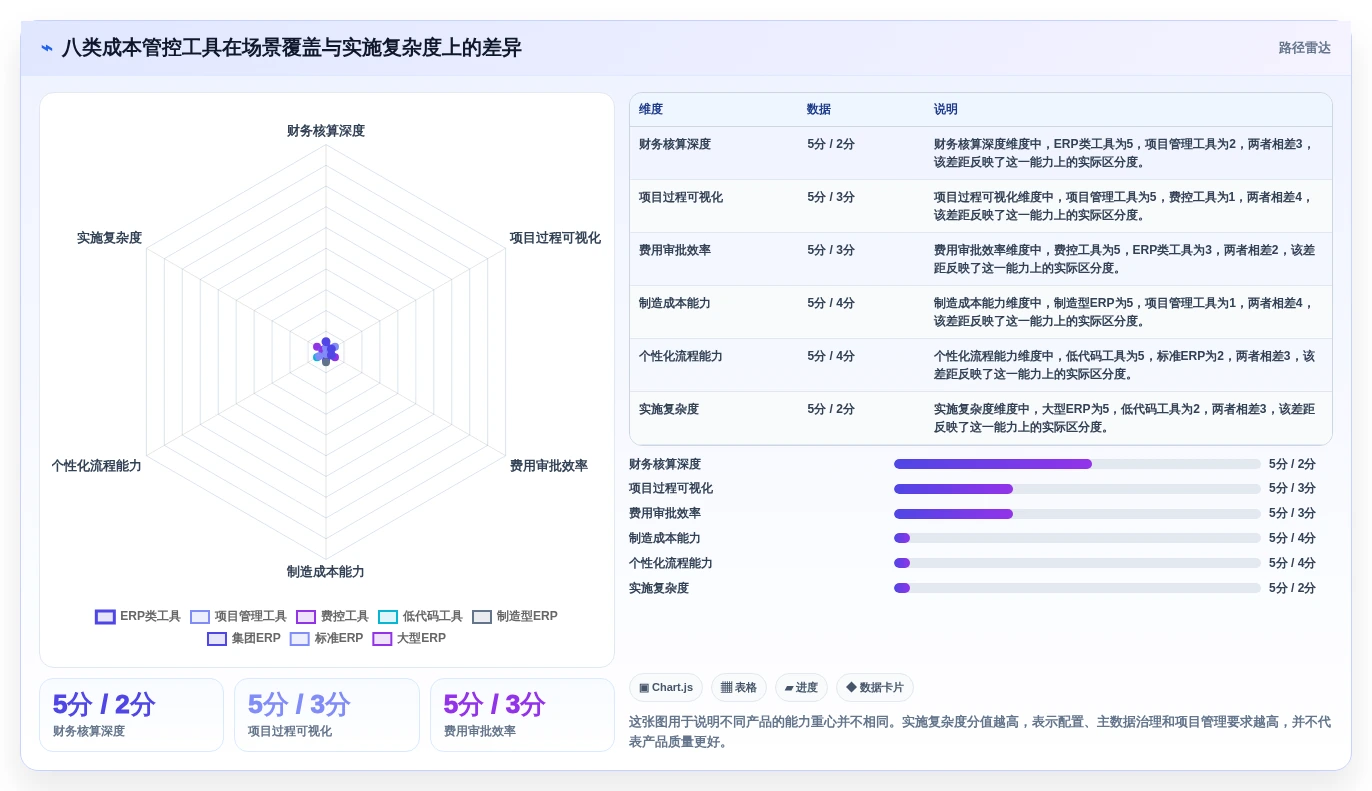Open the 项目过程可视化 data card

pyautogui.click(x=327, y=715)
